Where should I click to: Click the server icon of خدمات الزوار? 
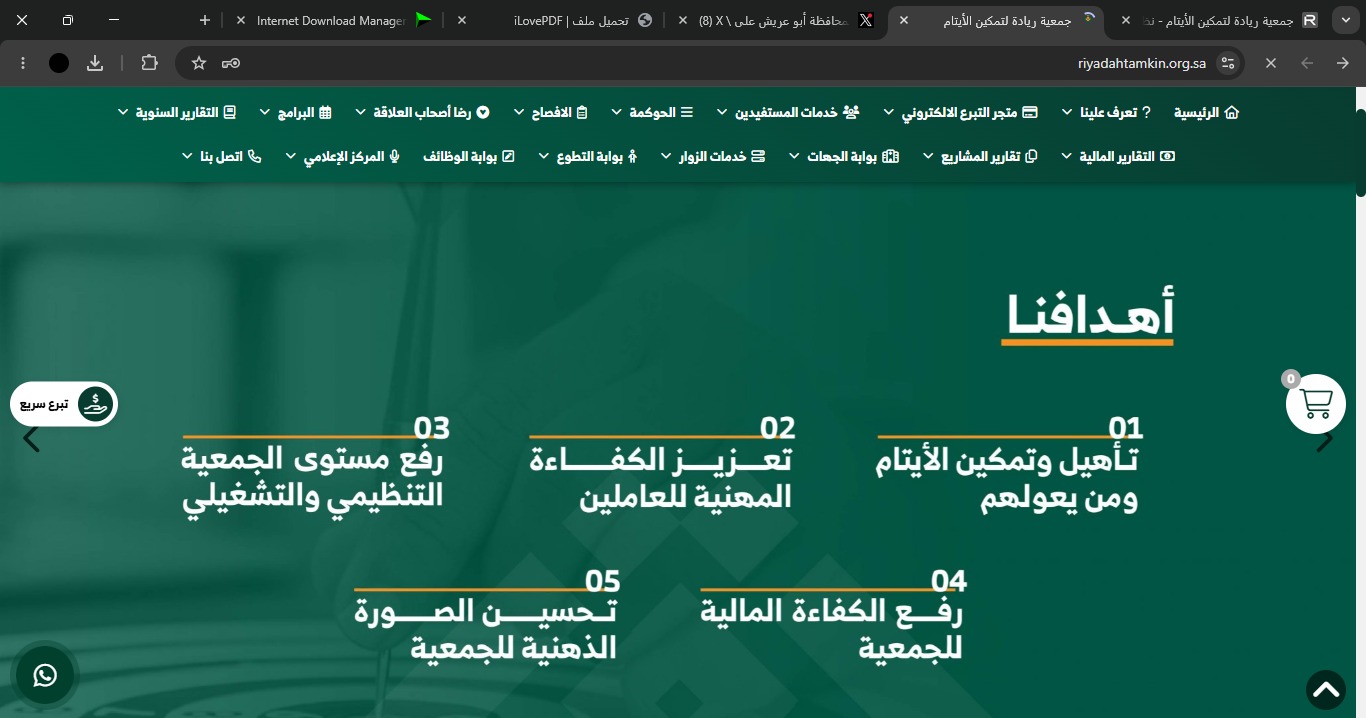(758, 156)
